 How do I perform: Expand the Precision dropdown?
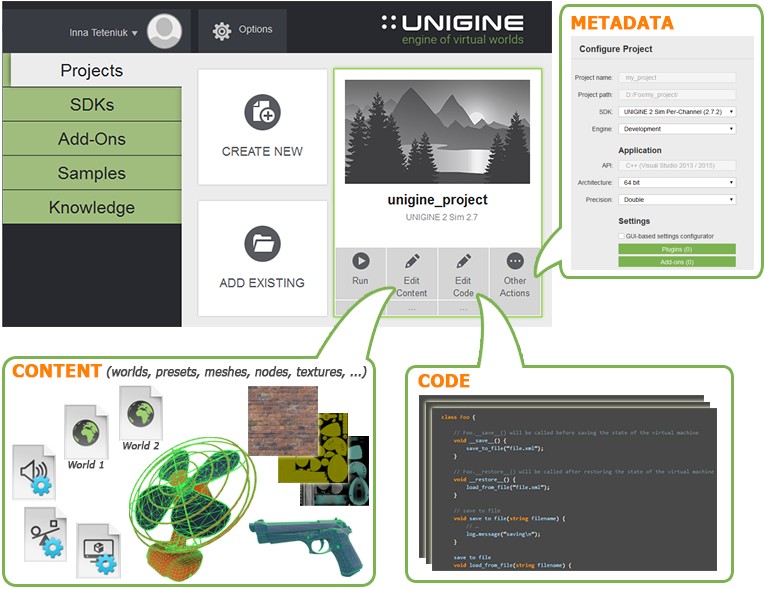[x=677, y=199]
